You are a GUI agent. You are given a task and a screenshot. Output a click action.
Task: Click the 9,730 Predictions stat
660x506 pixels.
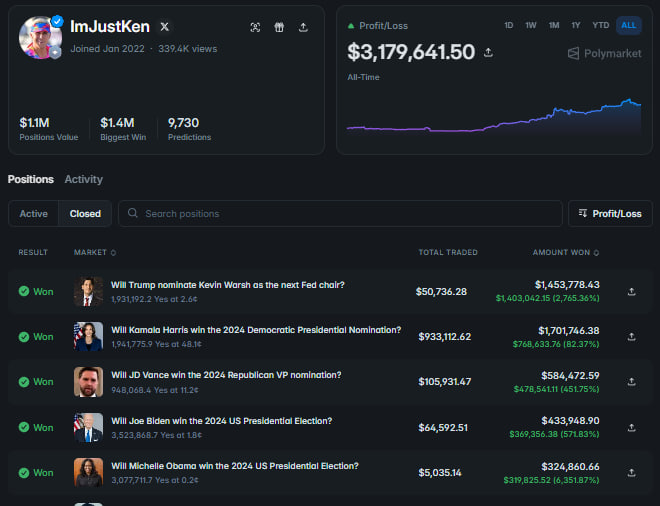(x=189, y=128)
